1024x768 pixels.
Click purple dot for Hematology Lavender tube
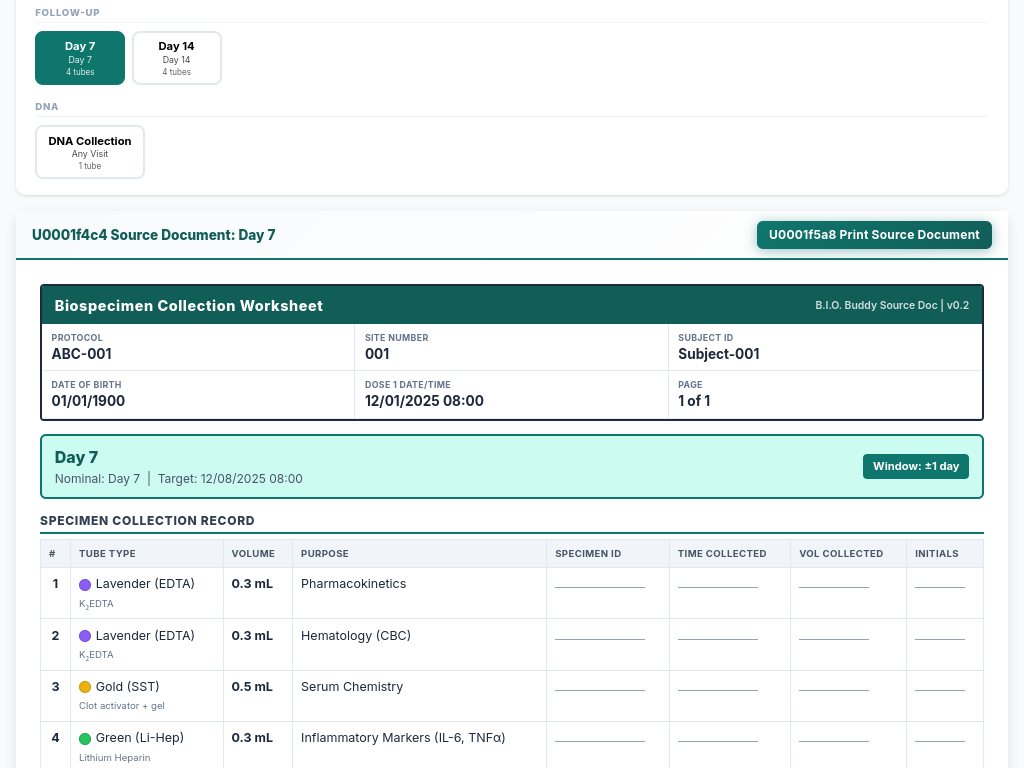point(85,636)
